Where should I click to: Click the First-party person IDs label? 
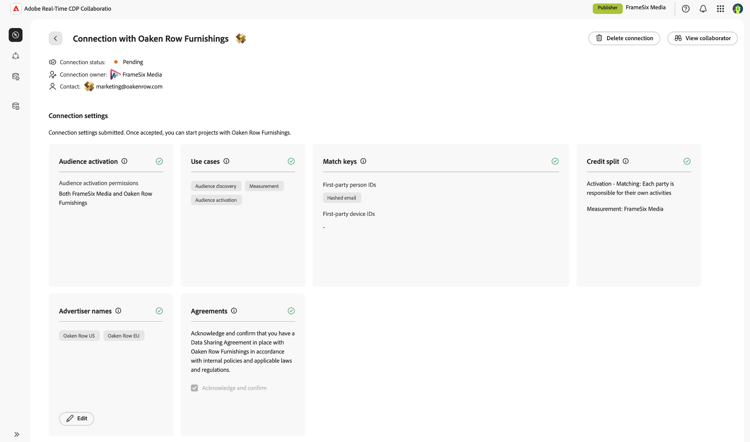click(x=349, y=185)
